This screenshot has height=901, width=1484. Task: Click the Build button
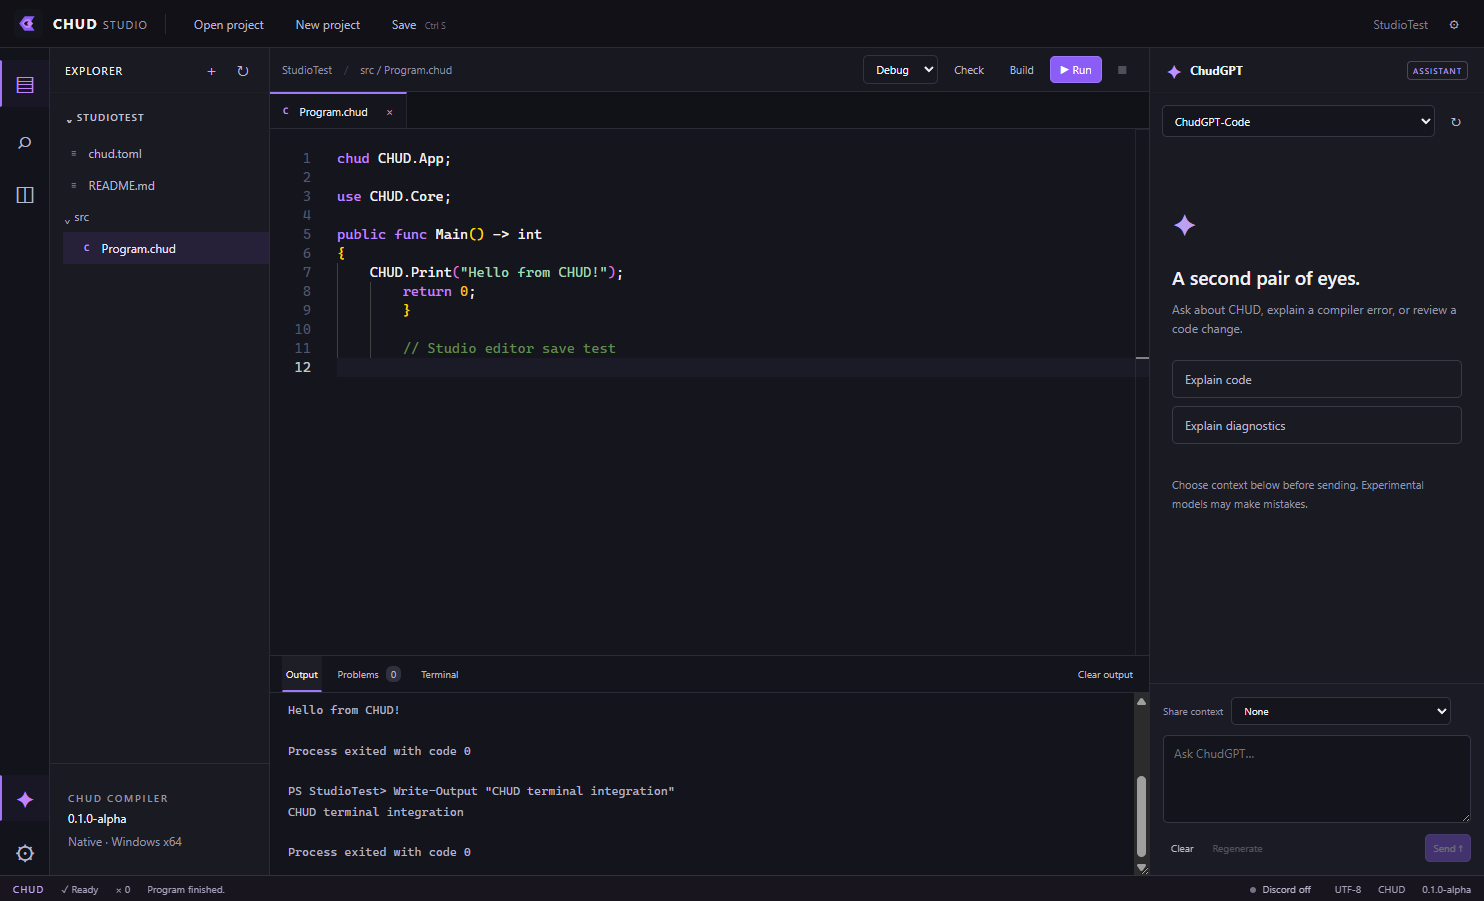tap(1022, 70)
